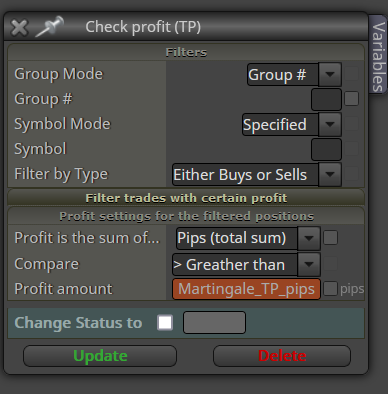The height and width of the screenshot is (394, 388).
Task: Tick the checkbox beside Group # field
Action: coord(351,99)
